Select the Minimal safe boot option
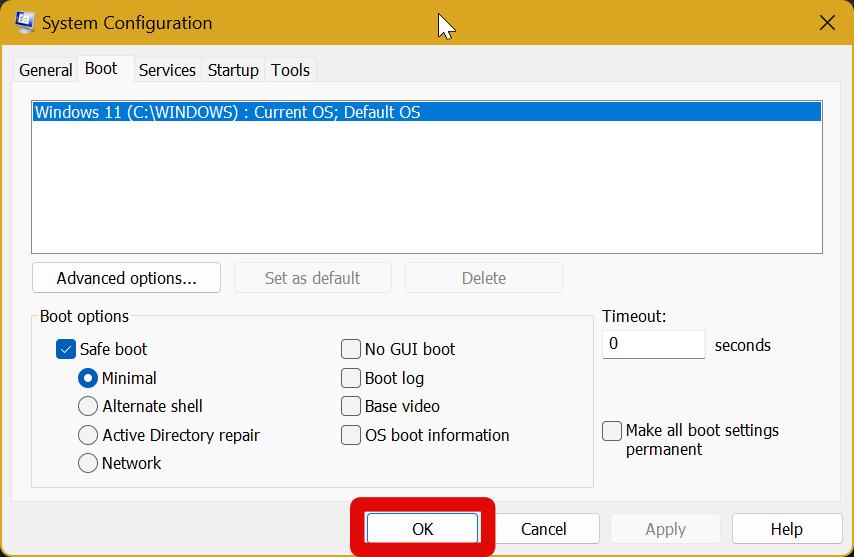This screenshot has width=854, height=557. point(88,378)
